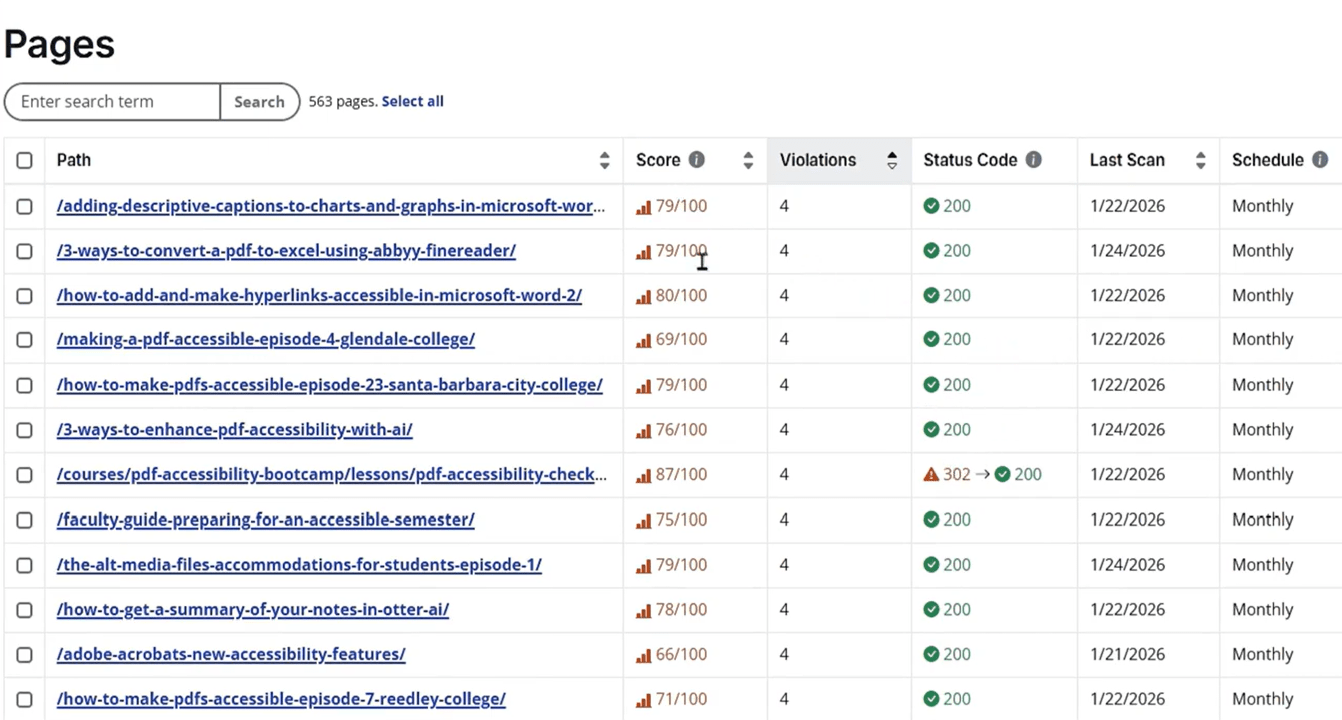Image resolution: width=1342 pixels, height=720 pixels.
Task: Click the Status Code info icon
Action: pyautogui.click(x=1034, y=160)
